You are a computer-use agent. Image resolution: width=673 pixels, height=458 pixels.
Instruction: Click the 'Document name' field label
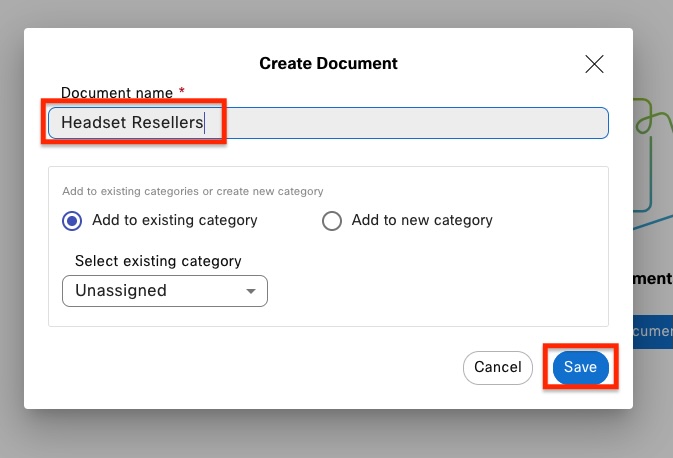coord(116,92)
